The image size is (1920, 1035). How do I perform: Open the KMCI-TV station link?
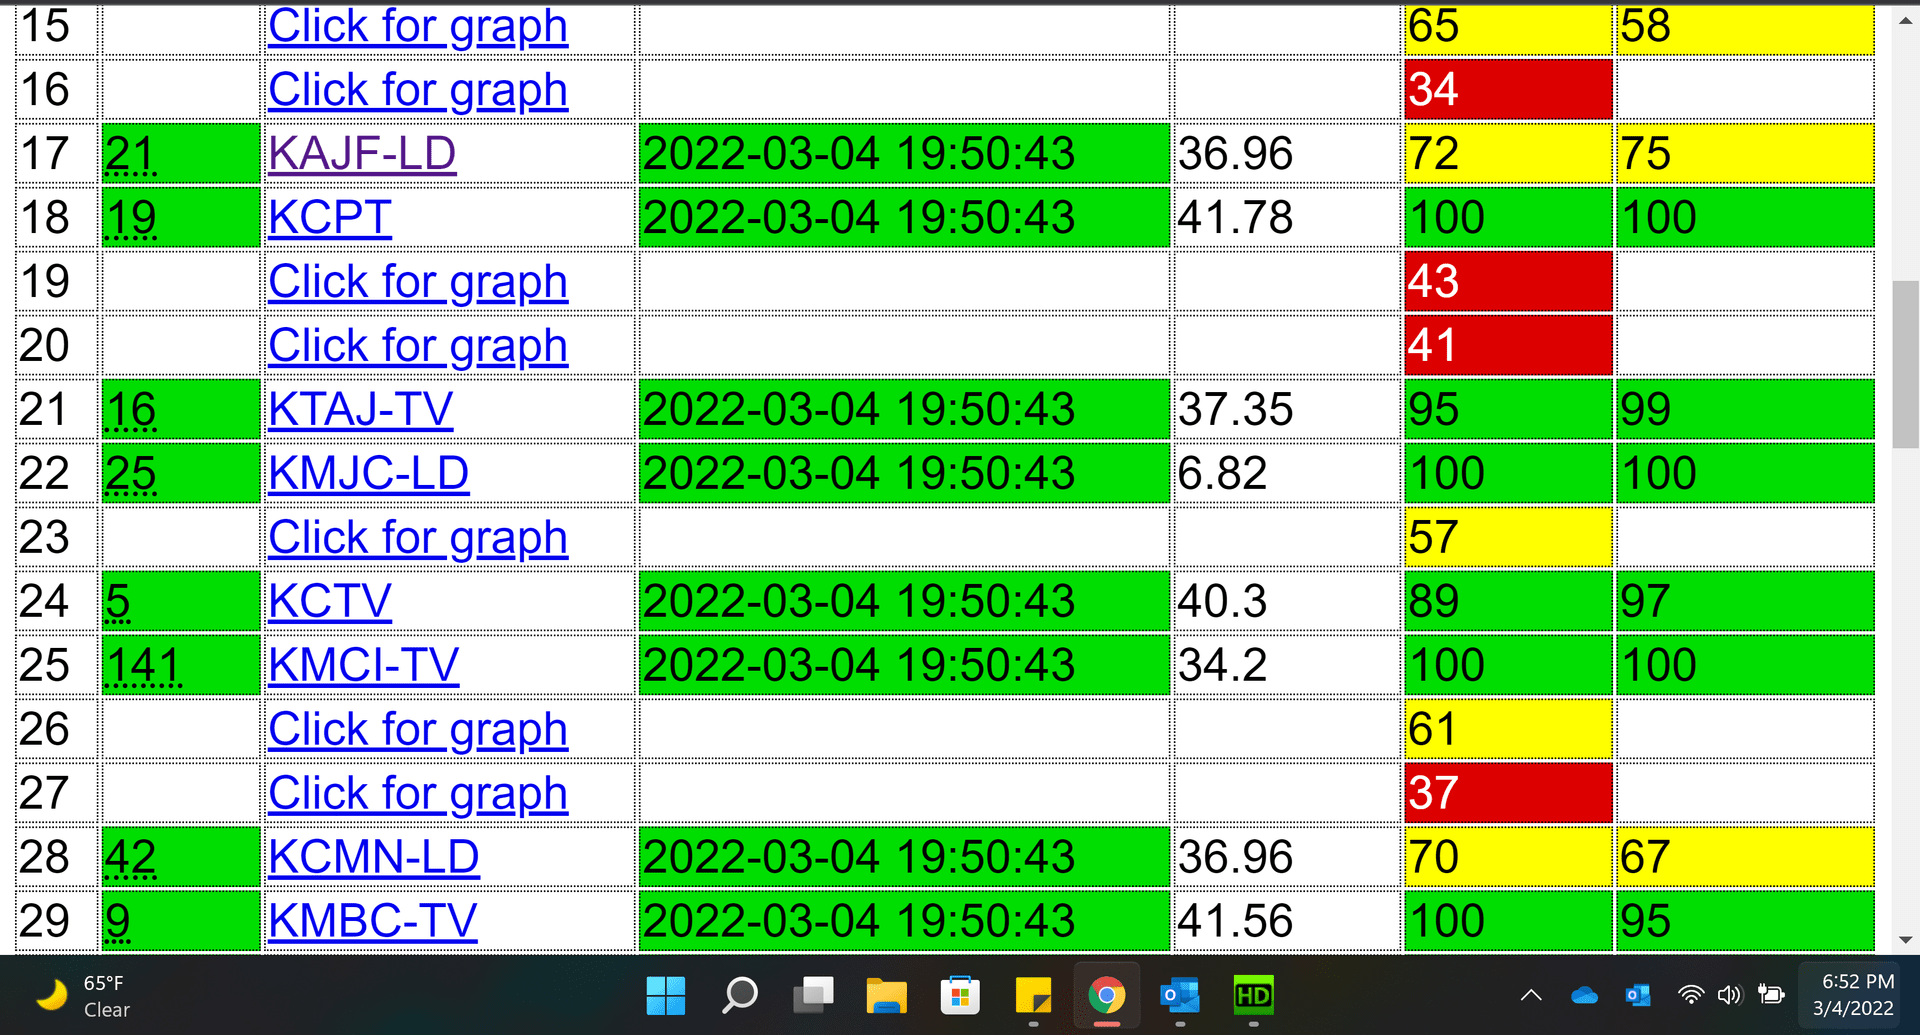pyautogui.click(x=364, y=666)
